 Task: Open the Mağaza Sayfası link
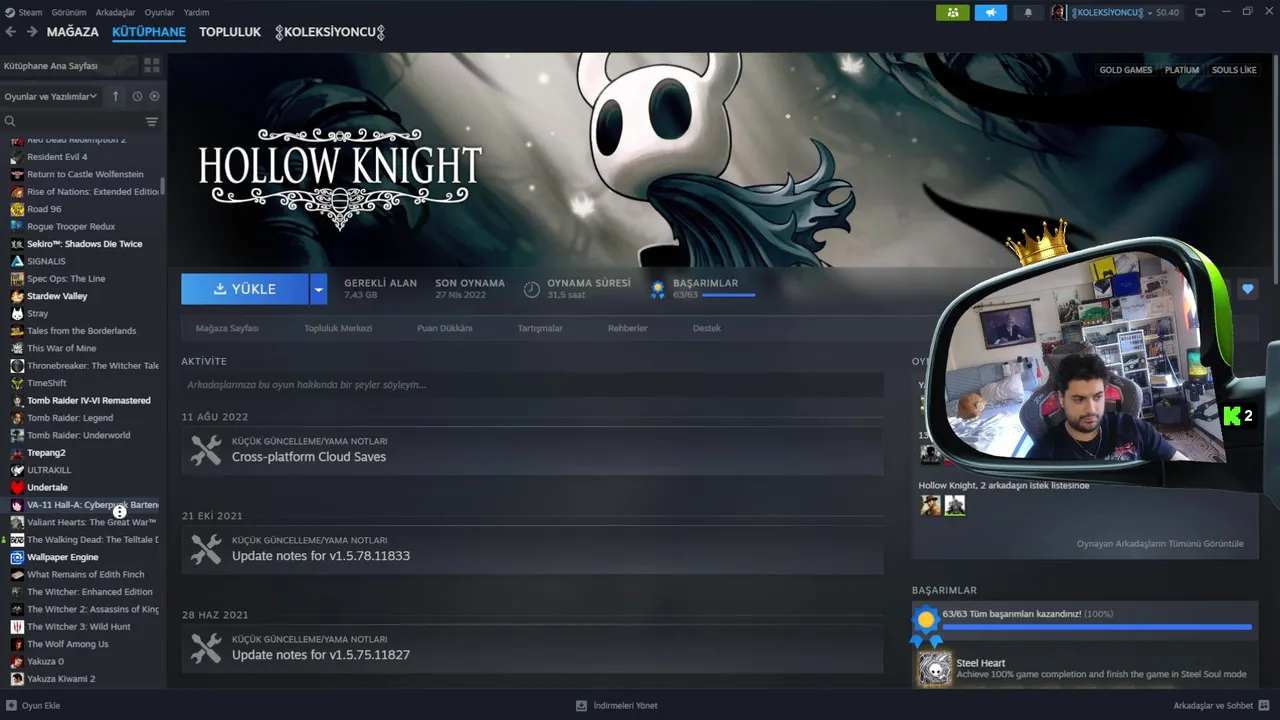pos(227,328)
